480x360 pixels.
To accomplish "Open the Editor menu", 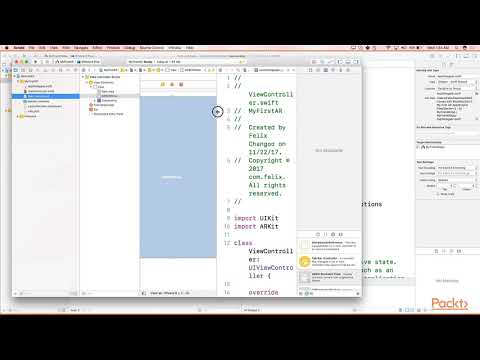I will point(97,48).
